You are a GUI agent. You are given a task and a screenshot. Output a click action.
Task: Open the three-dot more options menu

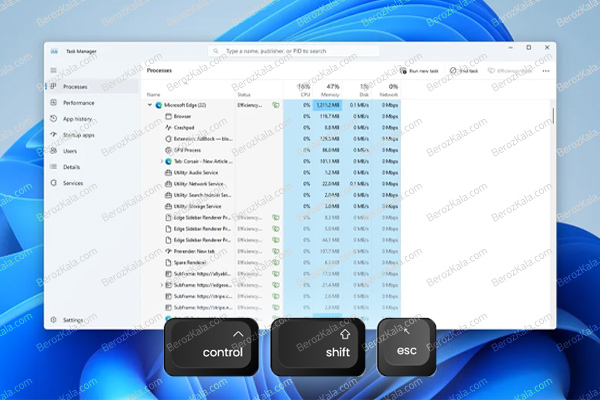pos(546,71)
